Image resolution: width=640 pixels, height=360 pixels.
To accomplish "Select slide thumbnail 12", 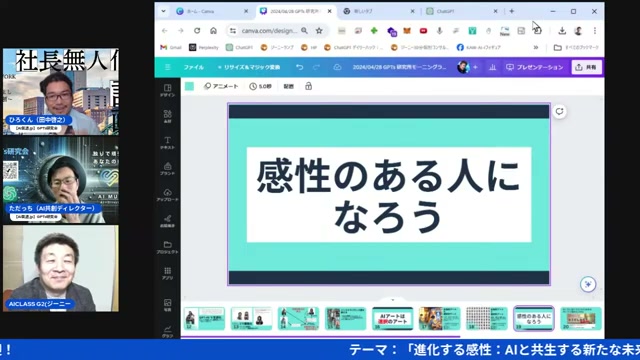I will (204, 318).
